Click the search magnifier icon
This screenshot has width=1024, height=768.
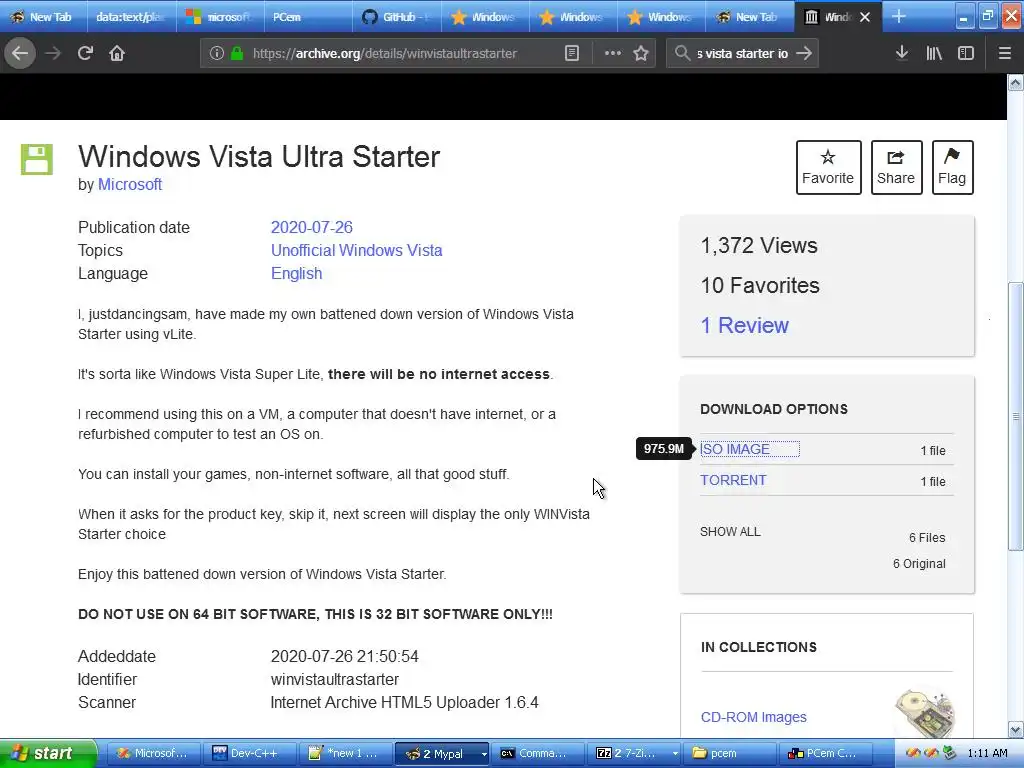coord(682,54)
